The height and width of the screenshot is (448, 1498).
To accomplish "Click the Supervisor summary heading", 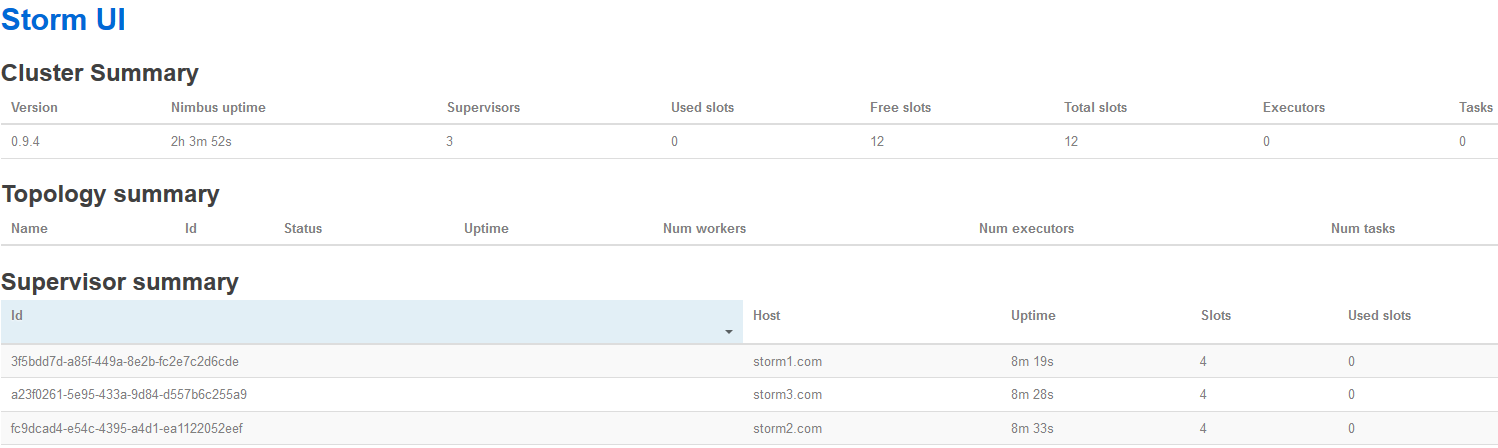I will pos(120,282).
